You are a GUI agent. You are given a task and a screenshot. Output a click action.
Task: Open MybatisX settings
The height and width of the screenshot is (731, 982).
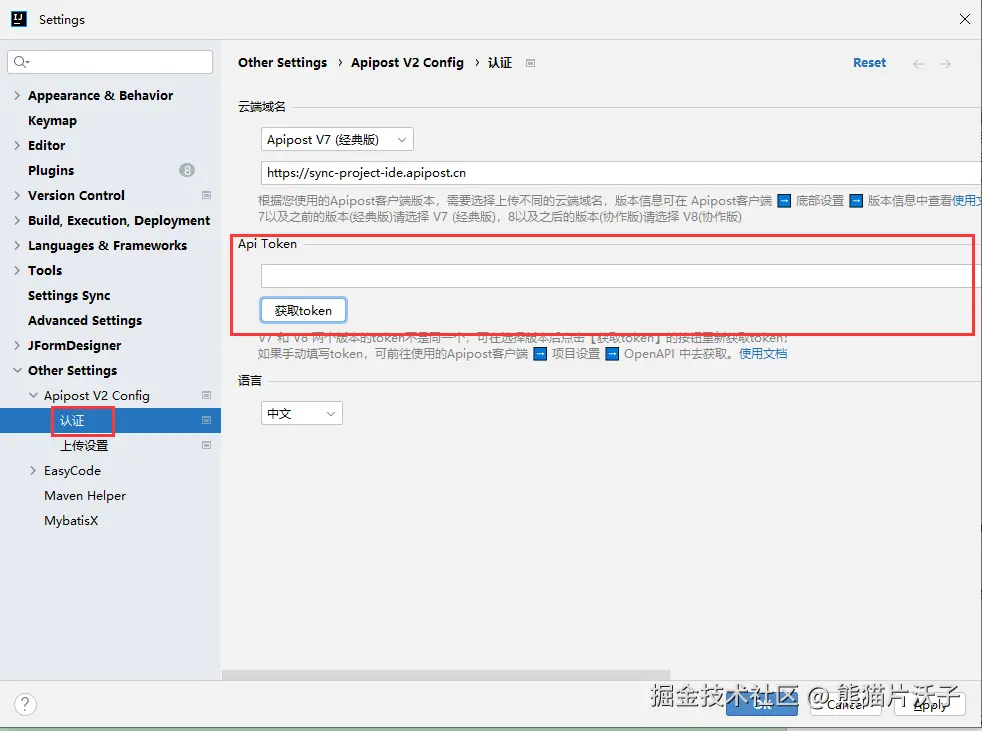[71, 521]
